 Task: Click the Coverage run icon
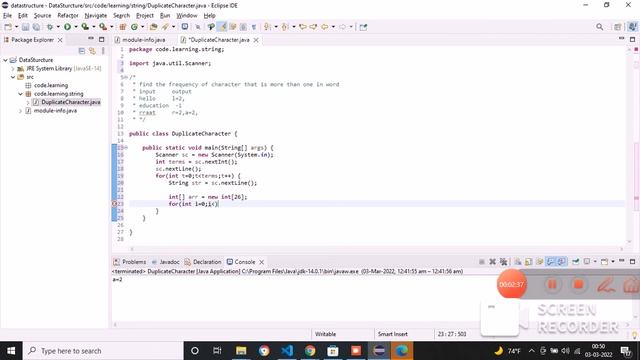(x=85, y=27)
